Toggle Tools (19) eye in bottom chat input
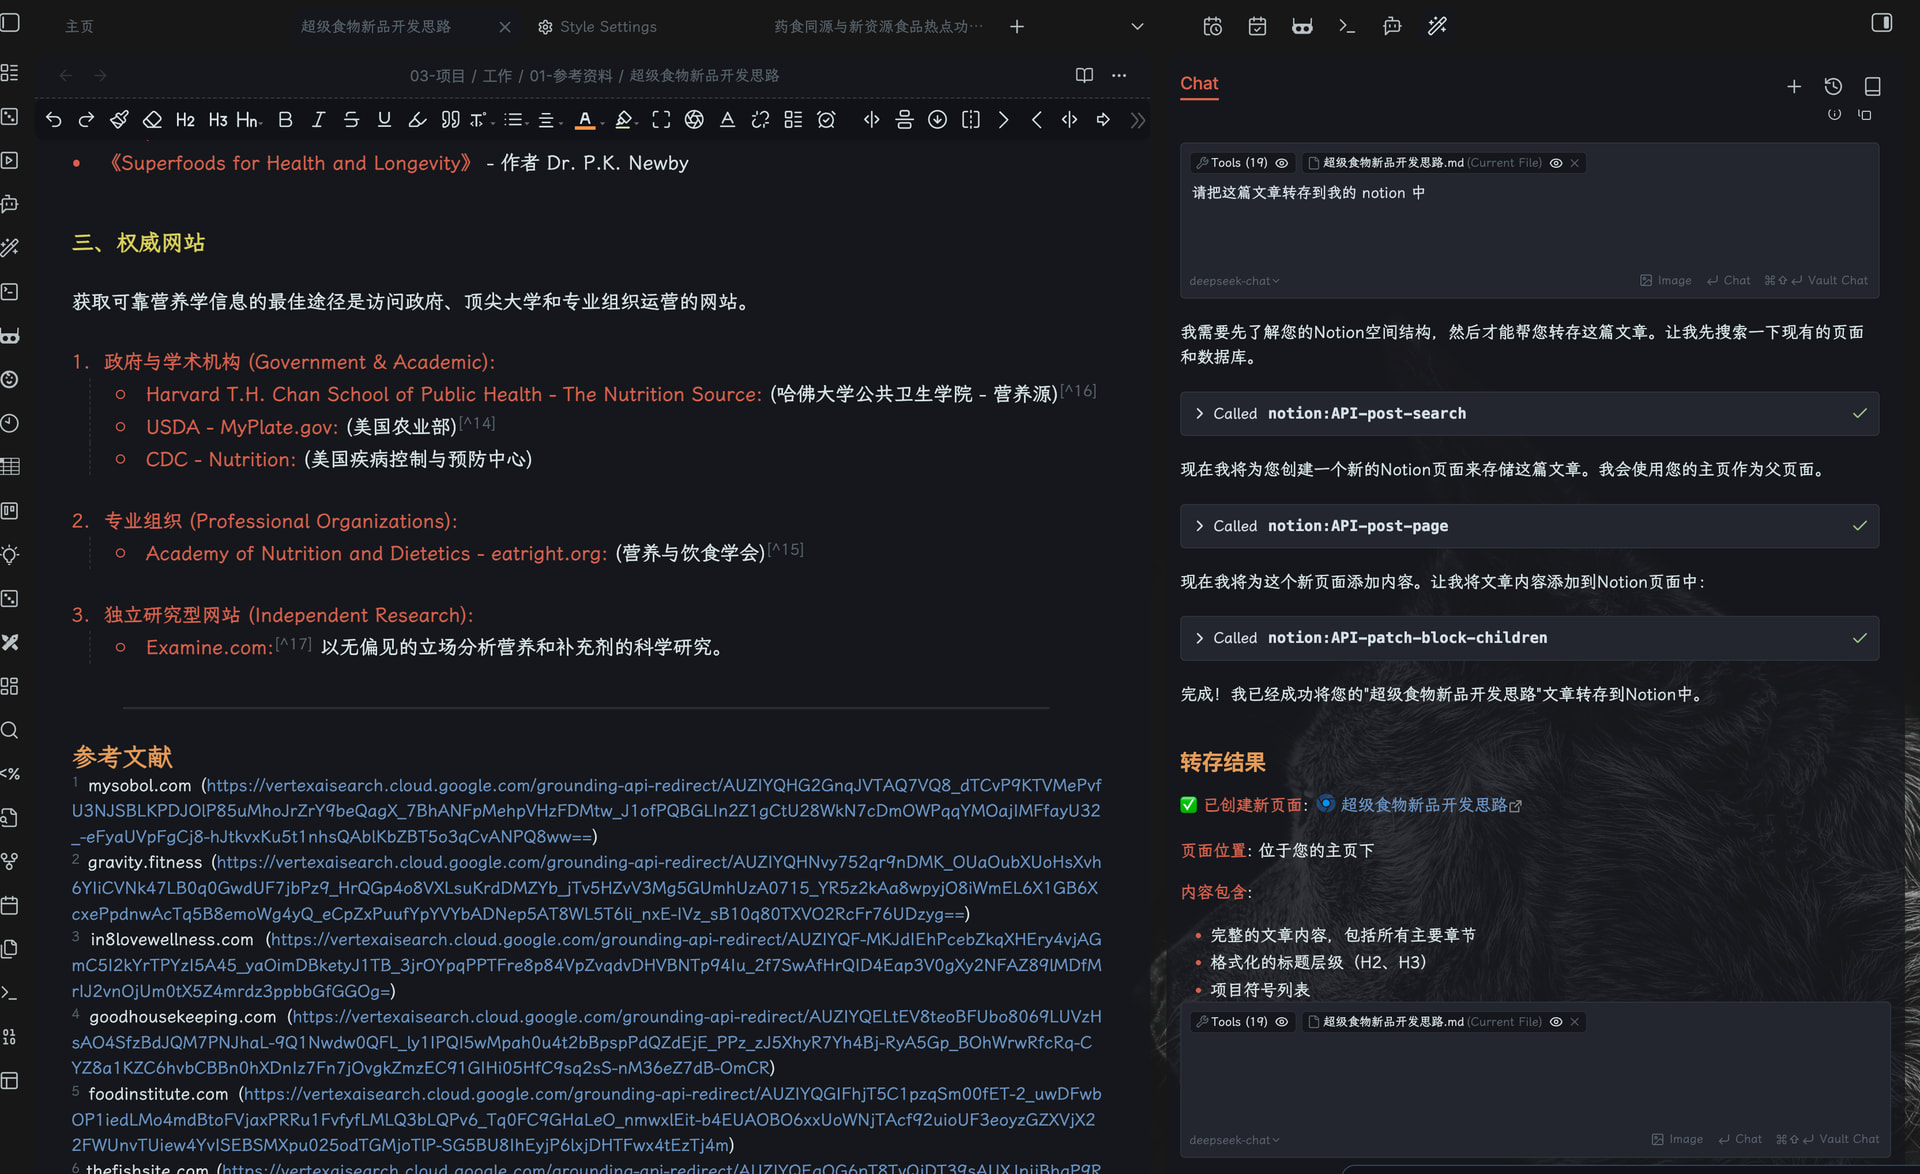The height and width of the screenshot is (1174, 1920). (1281, 1022)
